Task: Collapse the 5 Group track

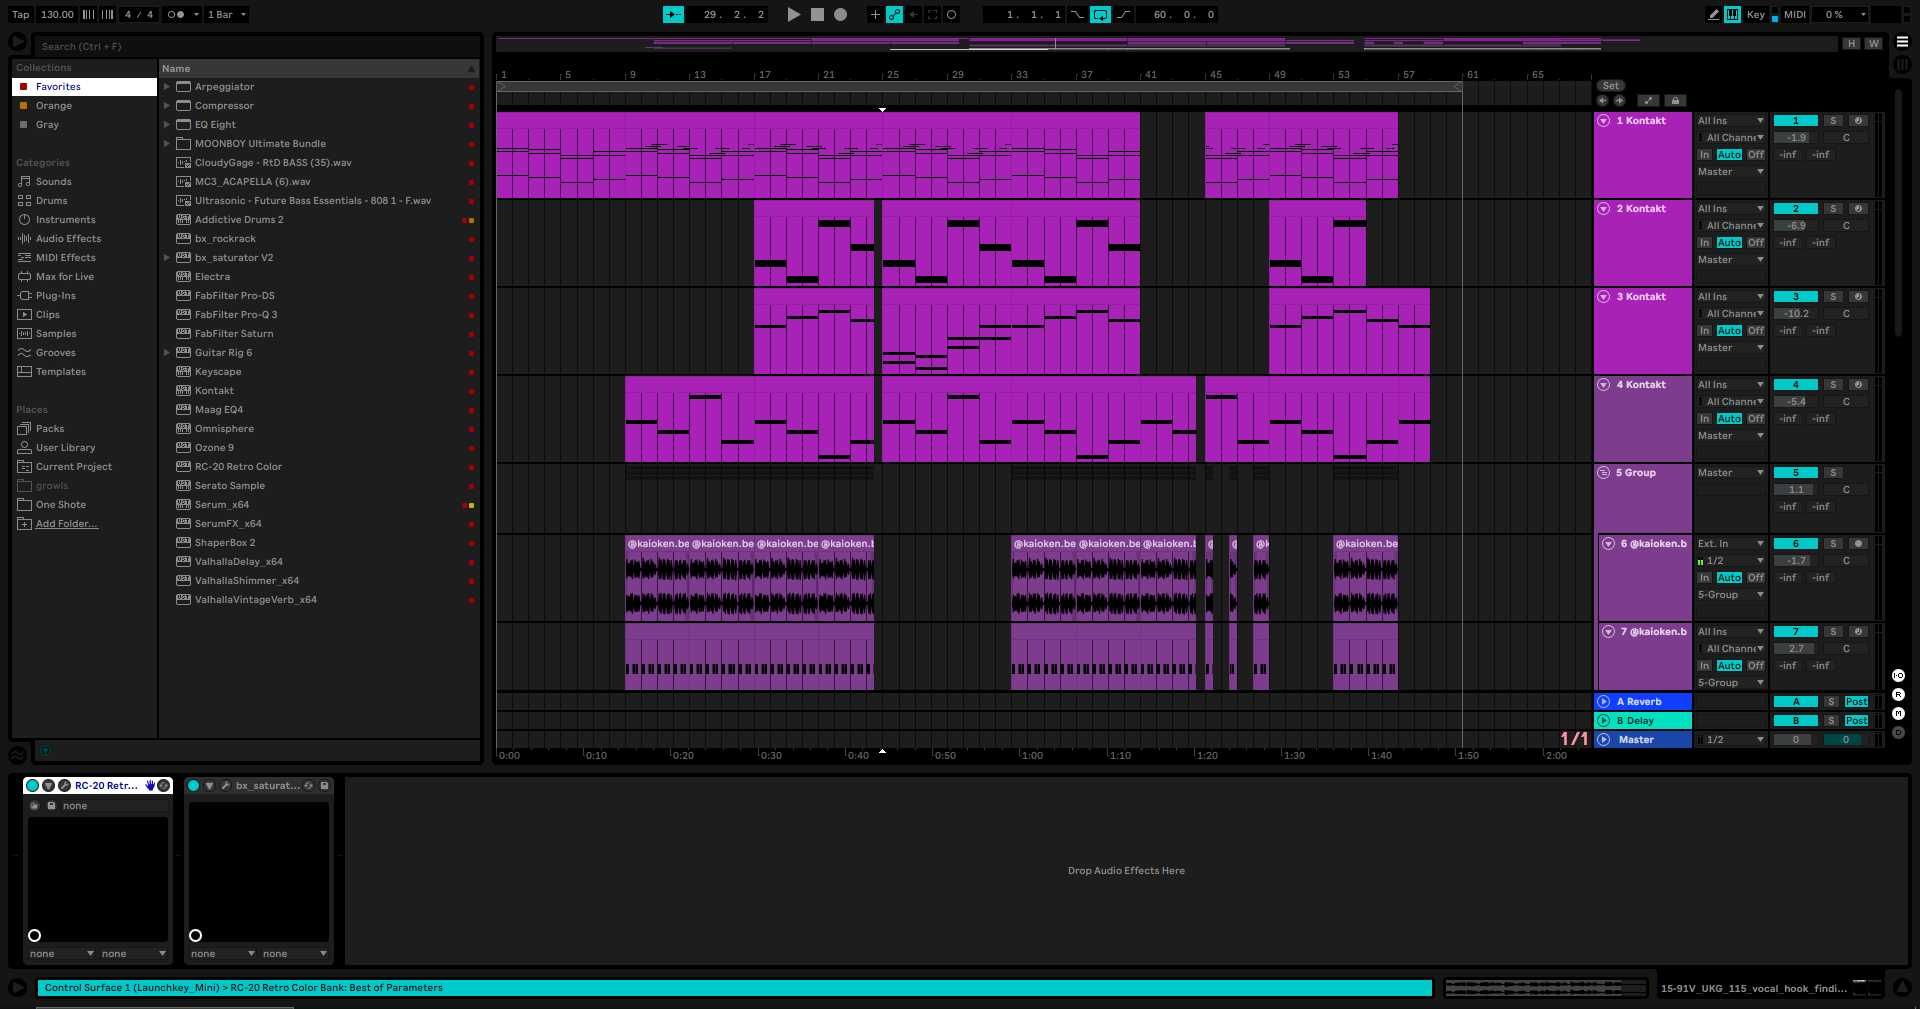Action: (1604, 472)
